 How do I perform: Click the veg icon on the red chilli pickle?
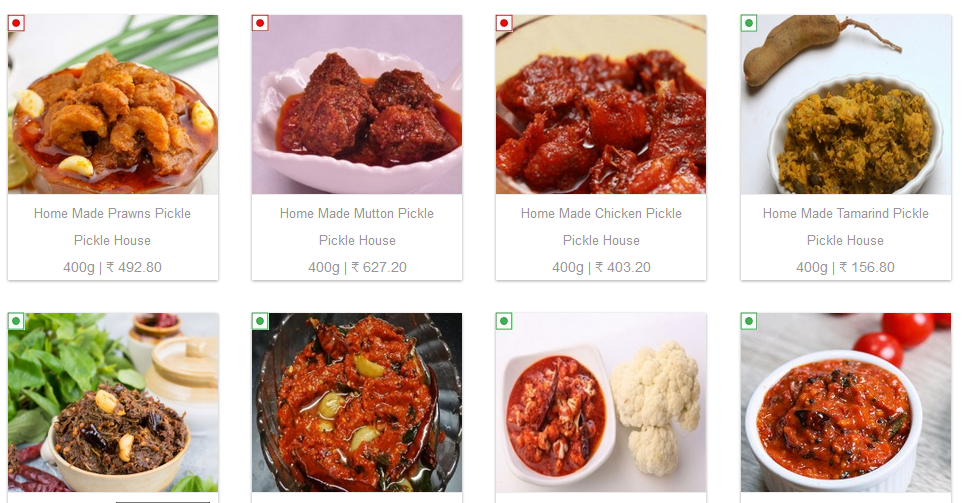point(260,321)
